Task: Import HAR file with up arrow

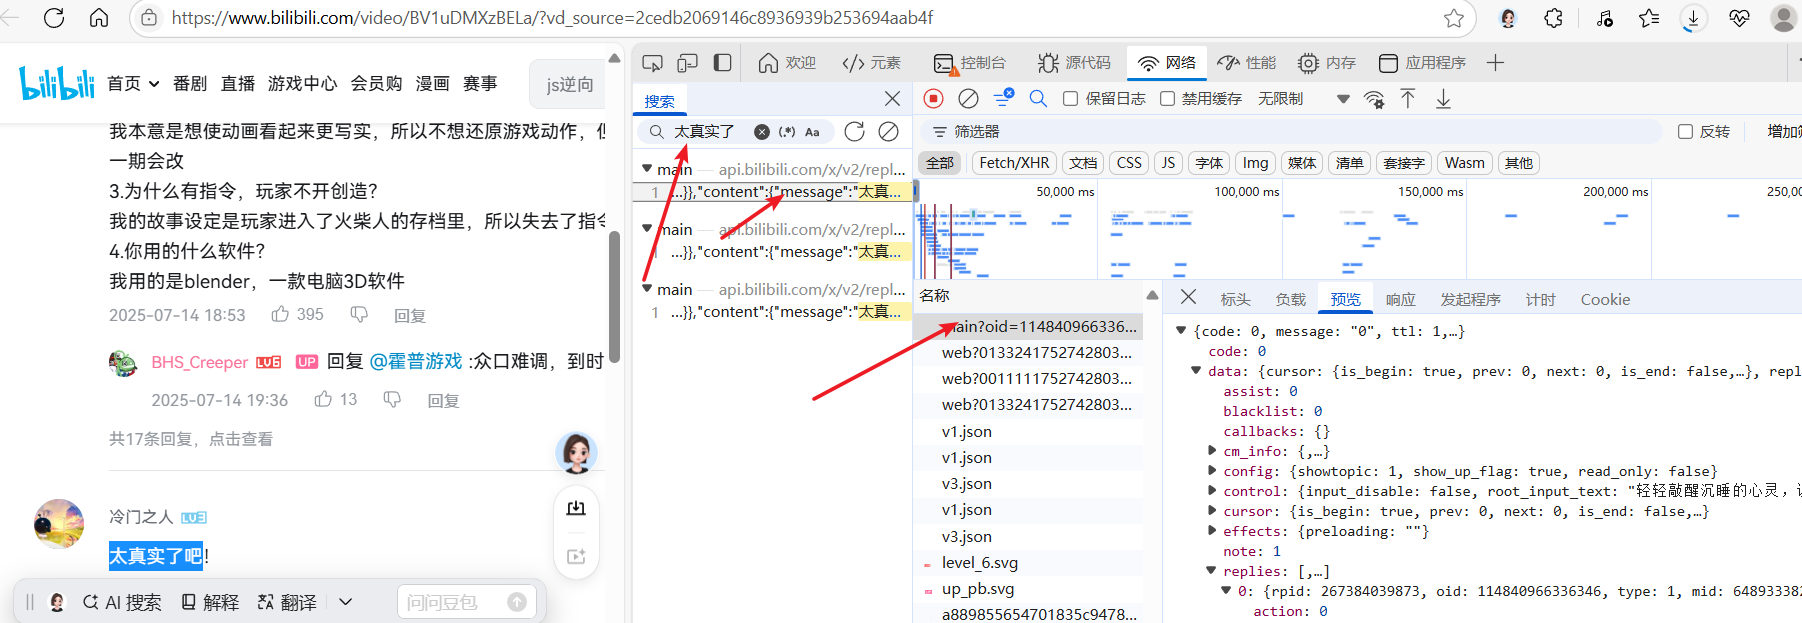Action: click(1408, 98)
